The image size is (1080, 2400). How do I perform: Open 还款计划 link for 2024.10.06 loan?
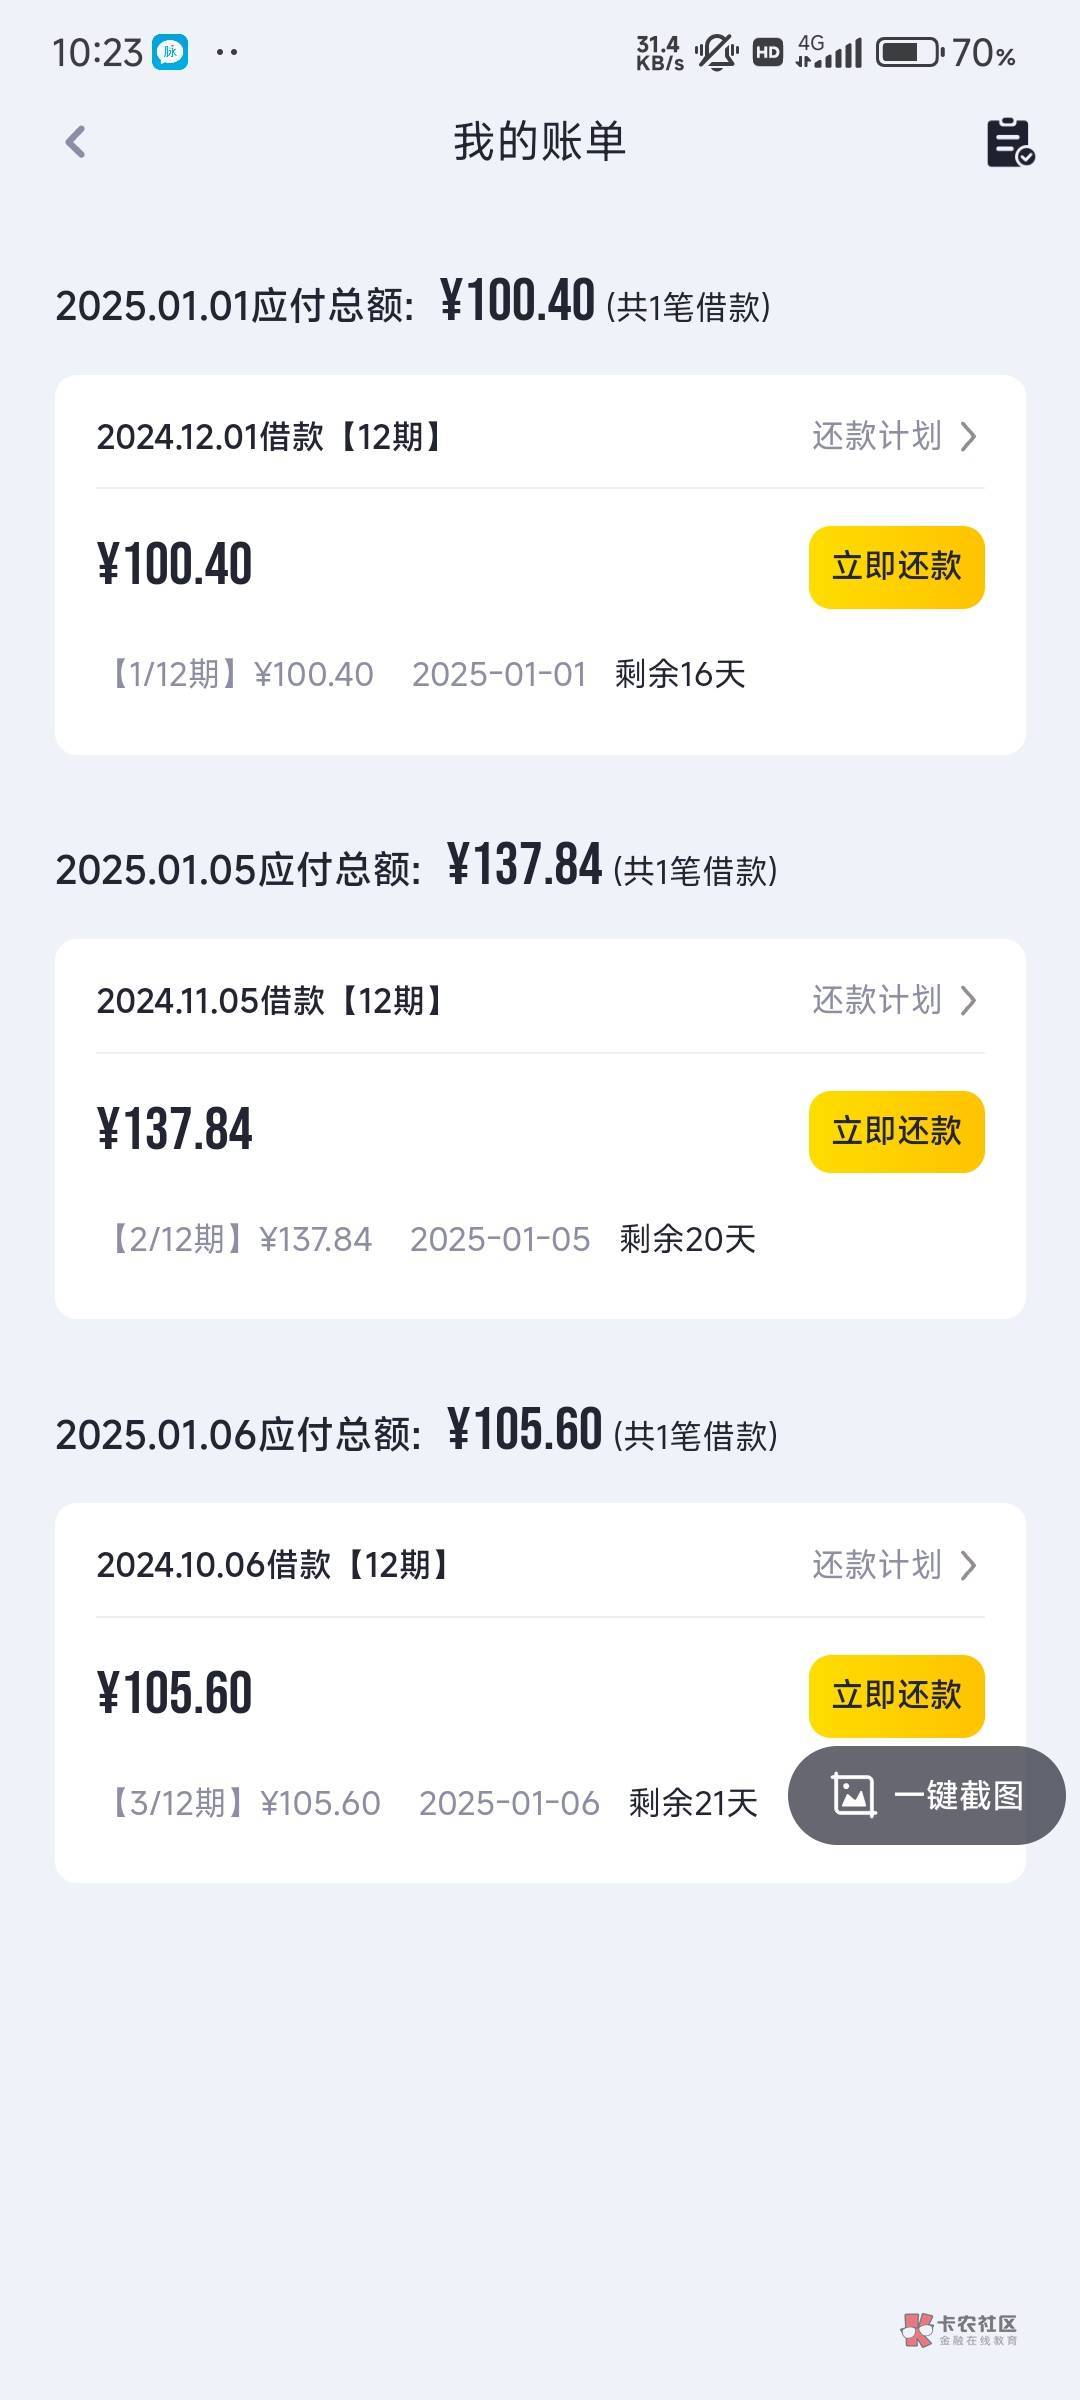click(x=877, y=1565)
